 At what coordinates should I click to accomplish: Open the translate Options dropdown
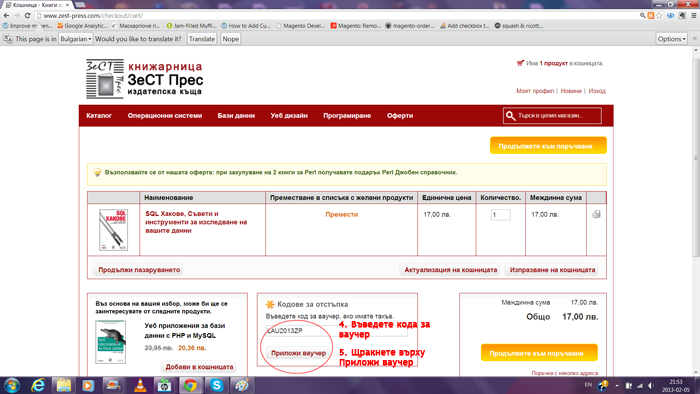coord(671,39)
